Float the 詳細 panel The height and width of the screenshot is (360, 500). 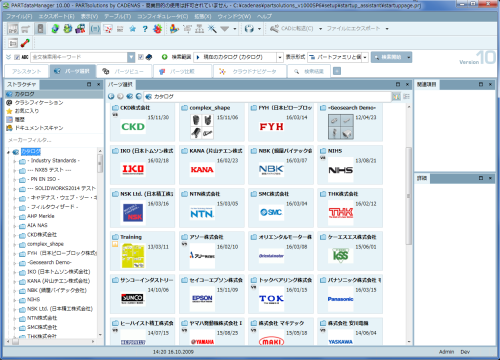(481, 178)
